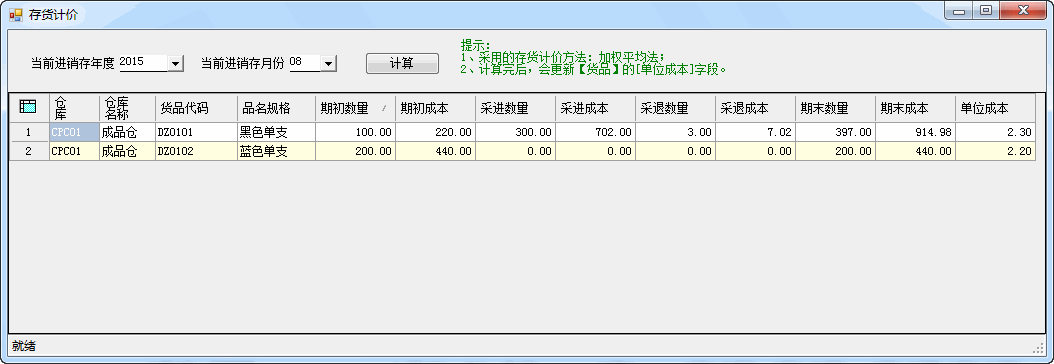Viewport: 1054px width, 364px height.
Task: Click the grid selector icon in table corner
Action: click(28, 106)
